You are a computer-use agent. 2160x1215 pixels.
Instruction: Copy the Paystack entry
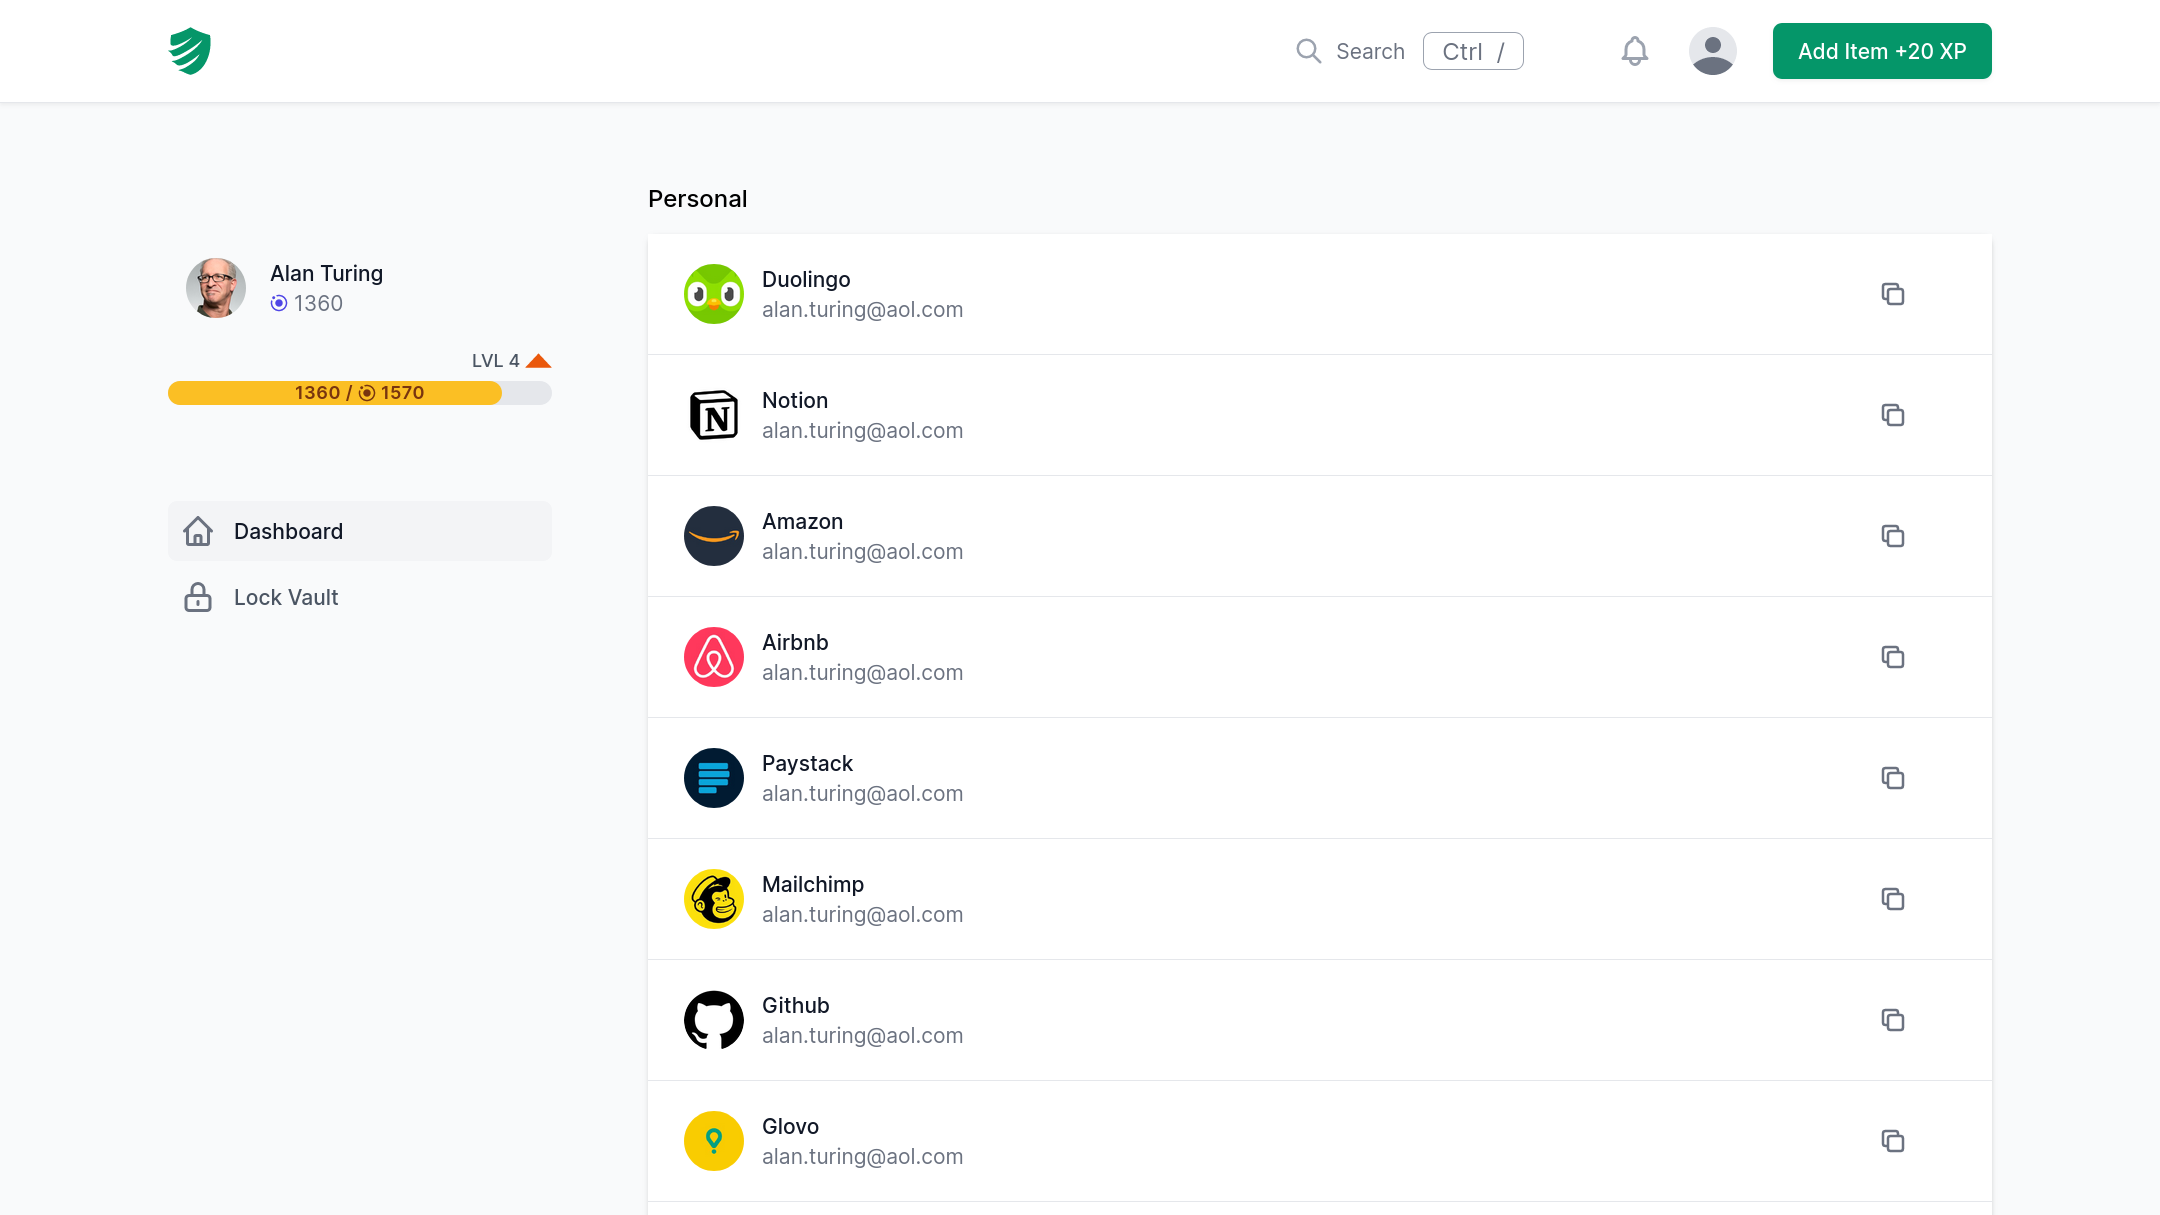pyautogui.click(x=1892, y=778)
